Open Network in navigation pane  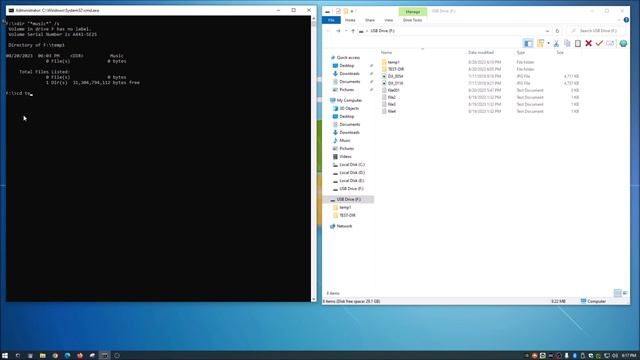(344, 226)
